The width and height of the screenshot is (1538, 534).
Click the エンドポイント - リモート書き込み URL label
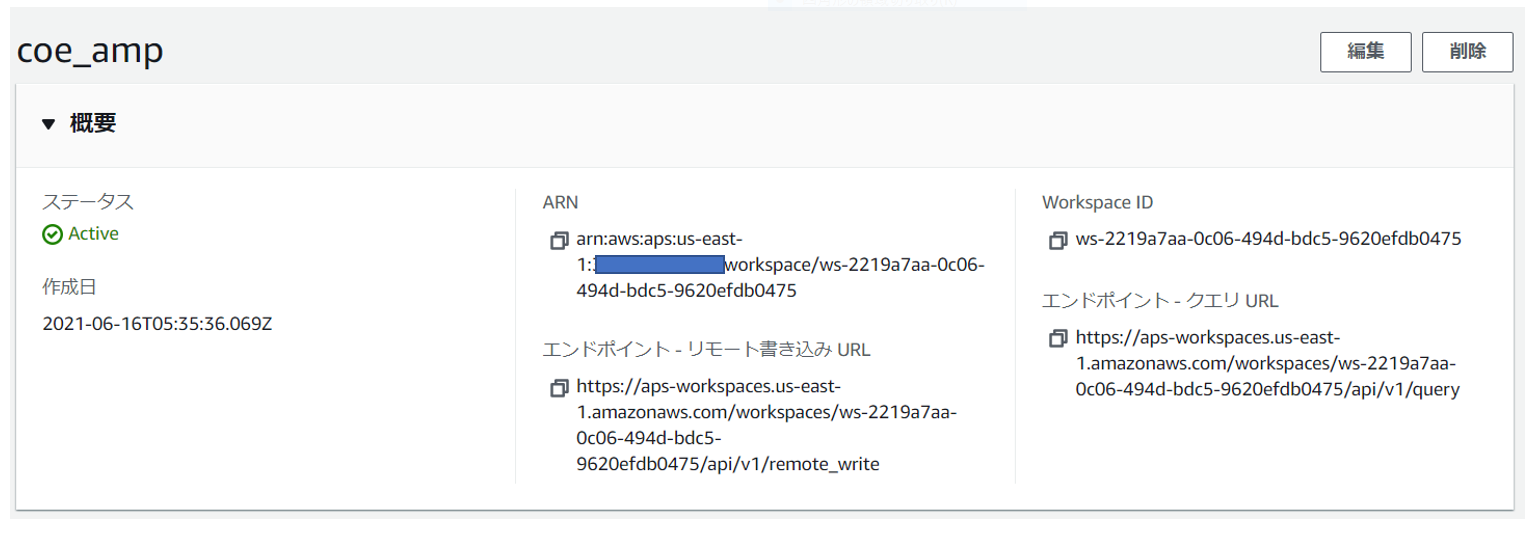coord(706,349)
